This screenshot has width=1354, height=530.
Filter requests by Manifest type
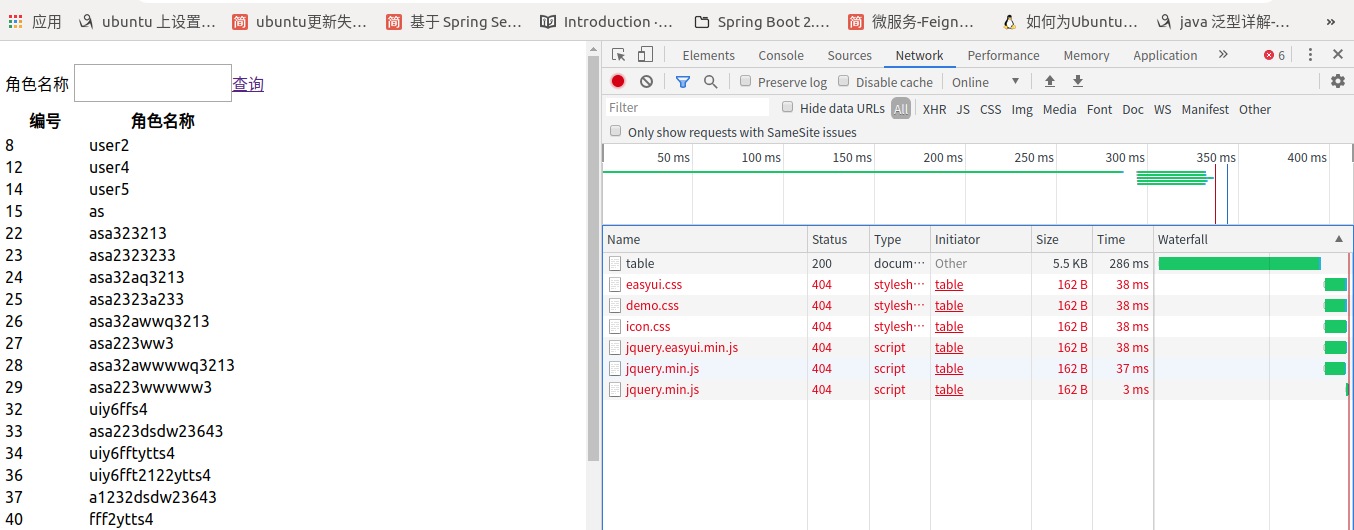(x=1205, y=109)
